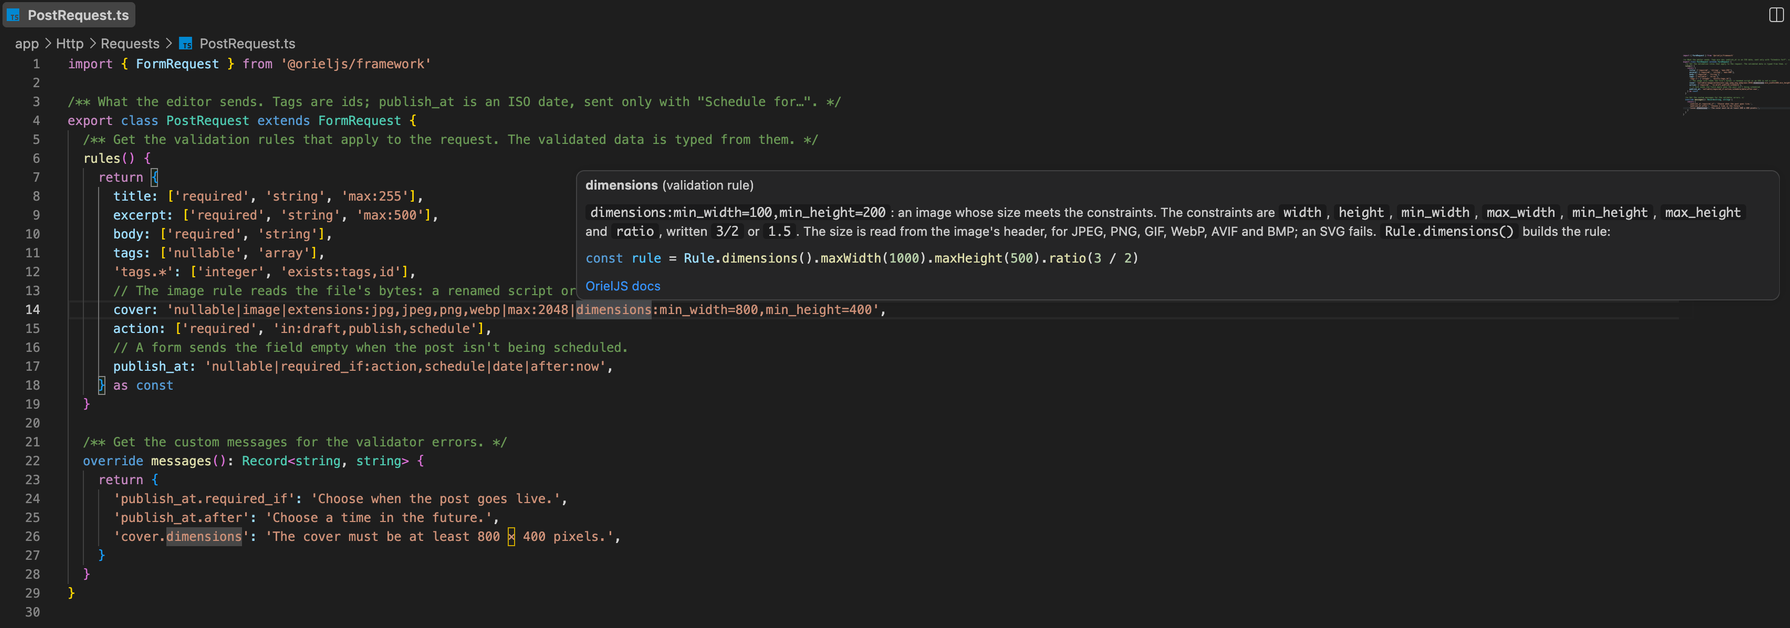Select line number 1 in the gutter
This screenshot has height=628, width=1790.
(36, 64)
